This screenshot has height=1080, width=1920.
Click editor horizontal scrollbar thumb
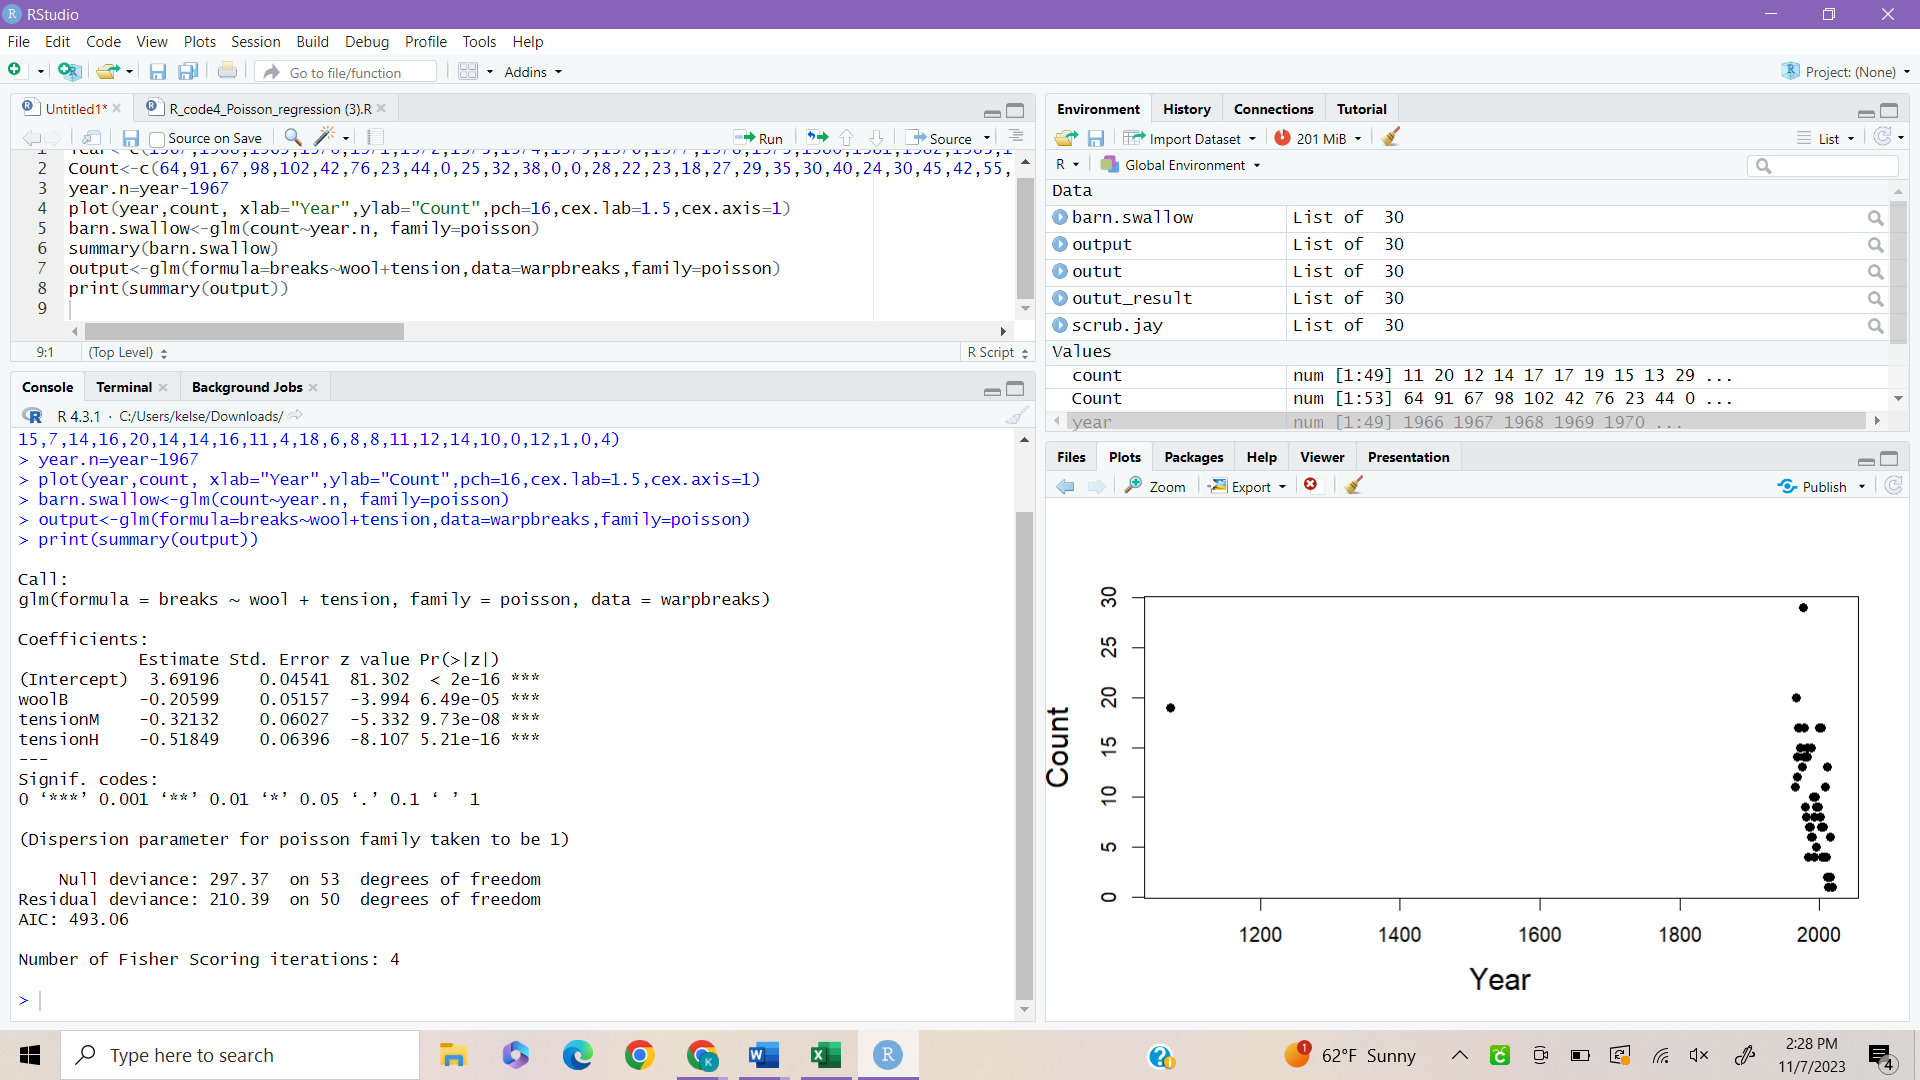(244, 331)
